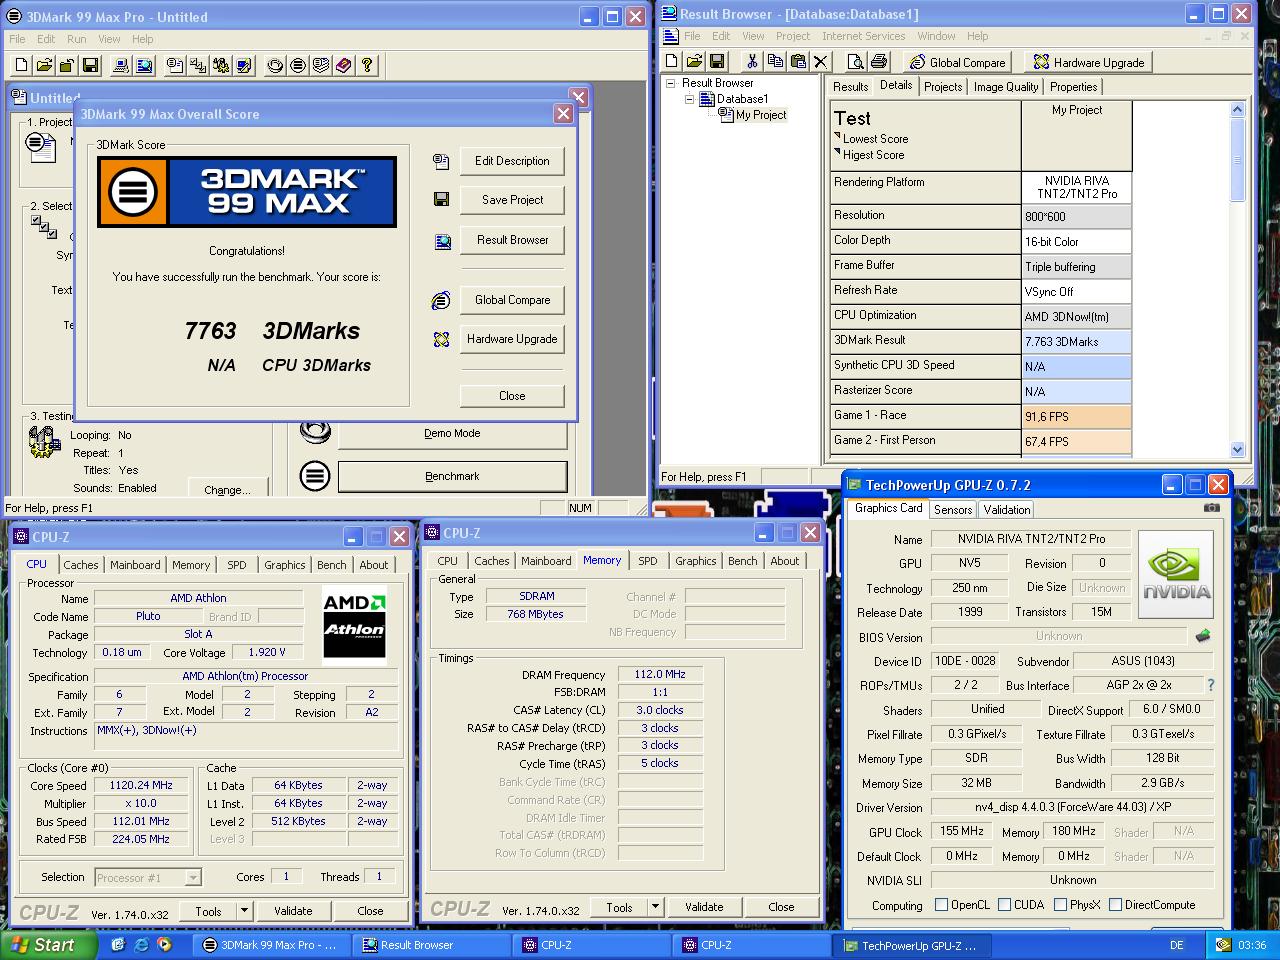Click the Benchmark button in 3DMark main window
Image resolution: width=1280 pixels, height=960 pixels.
click(x=452, y=477)
